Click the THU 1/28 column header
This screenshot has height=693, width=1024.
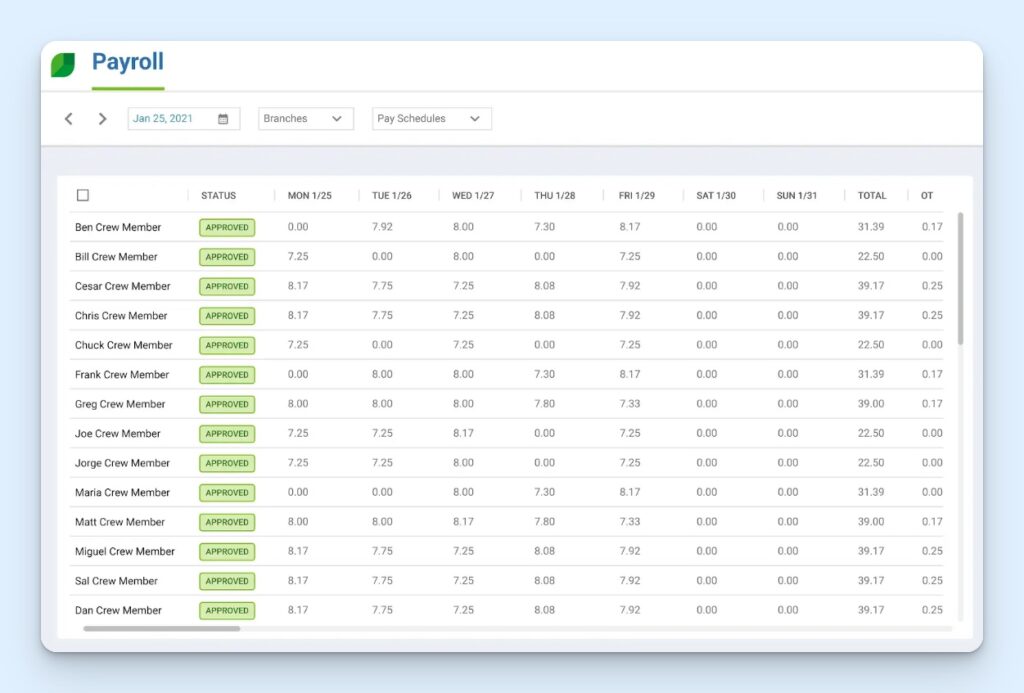click(x=554, y=195)
